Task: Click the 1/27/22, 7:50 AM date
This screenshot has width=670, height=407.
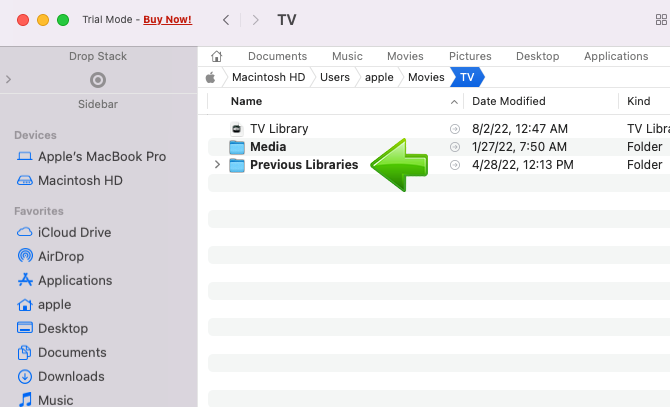Action: coord(519,147)
